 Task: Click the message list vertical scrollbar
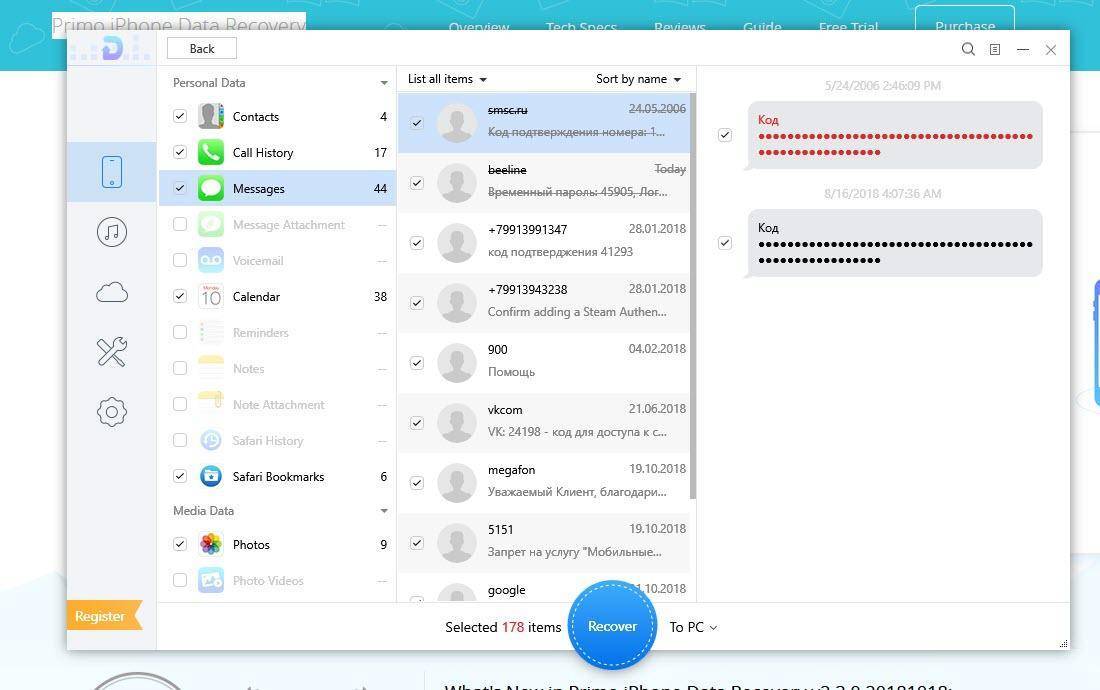[x=693, y=300]
